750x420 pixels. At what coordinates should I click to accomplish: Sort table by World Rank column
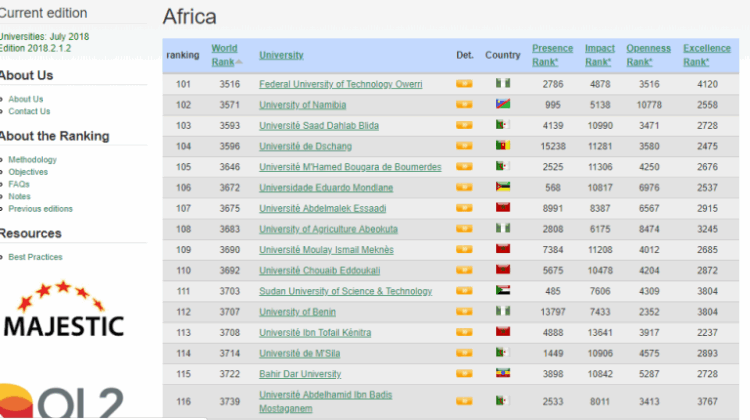point(224,55)
